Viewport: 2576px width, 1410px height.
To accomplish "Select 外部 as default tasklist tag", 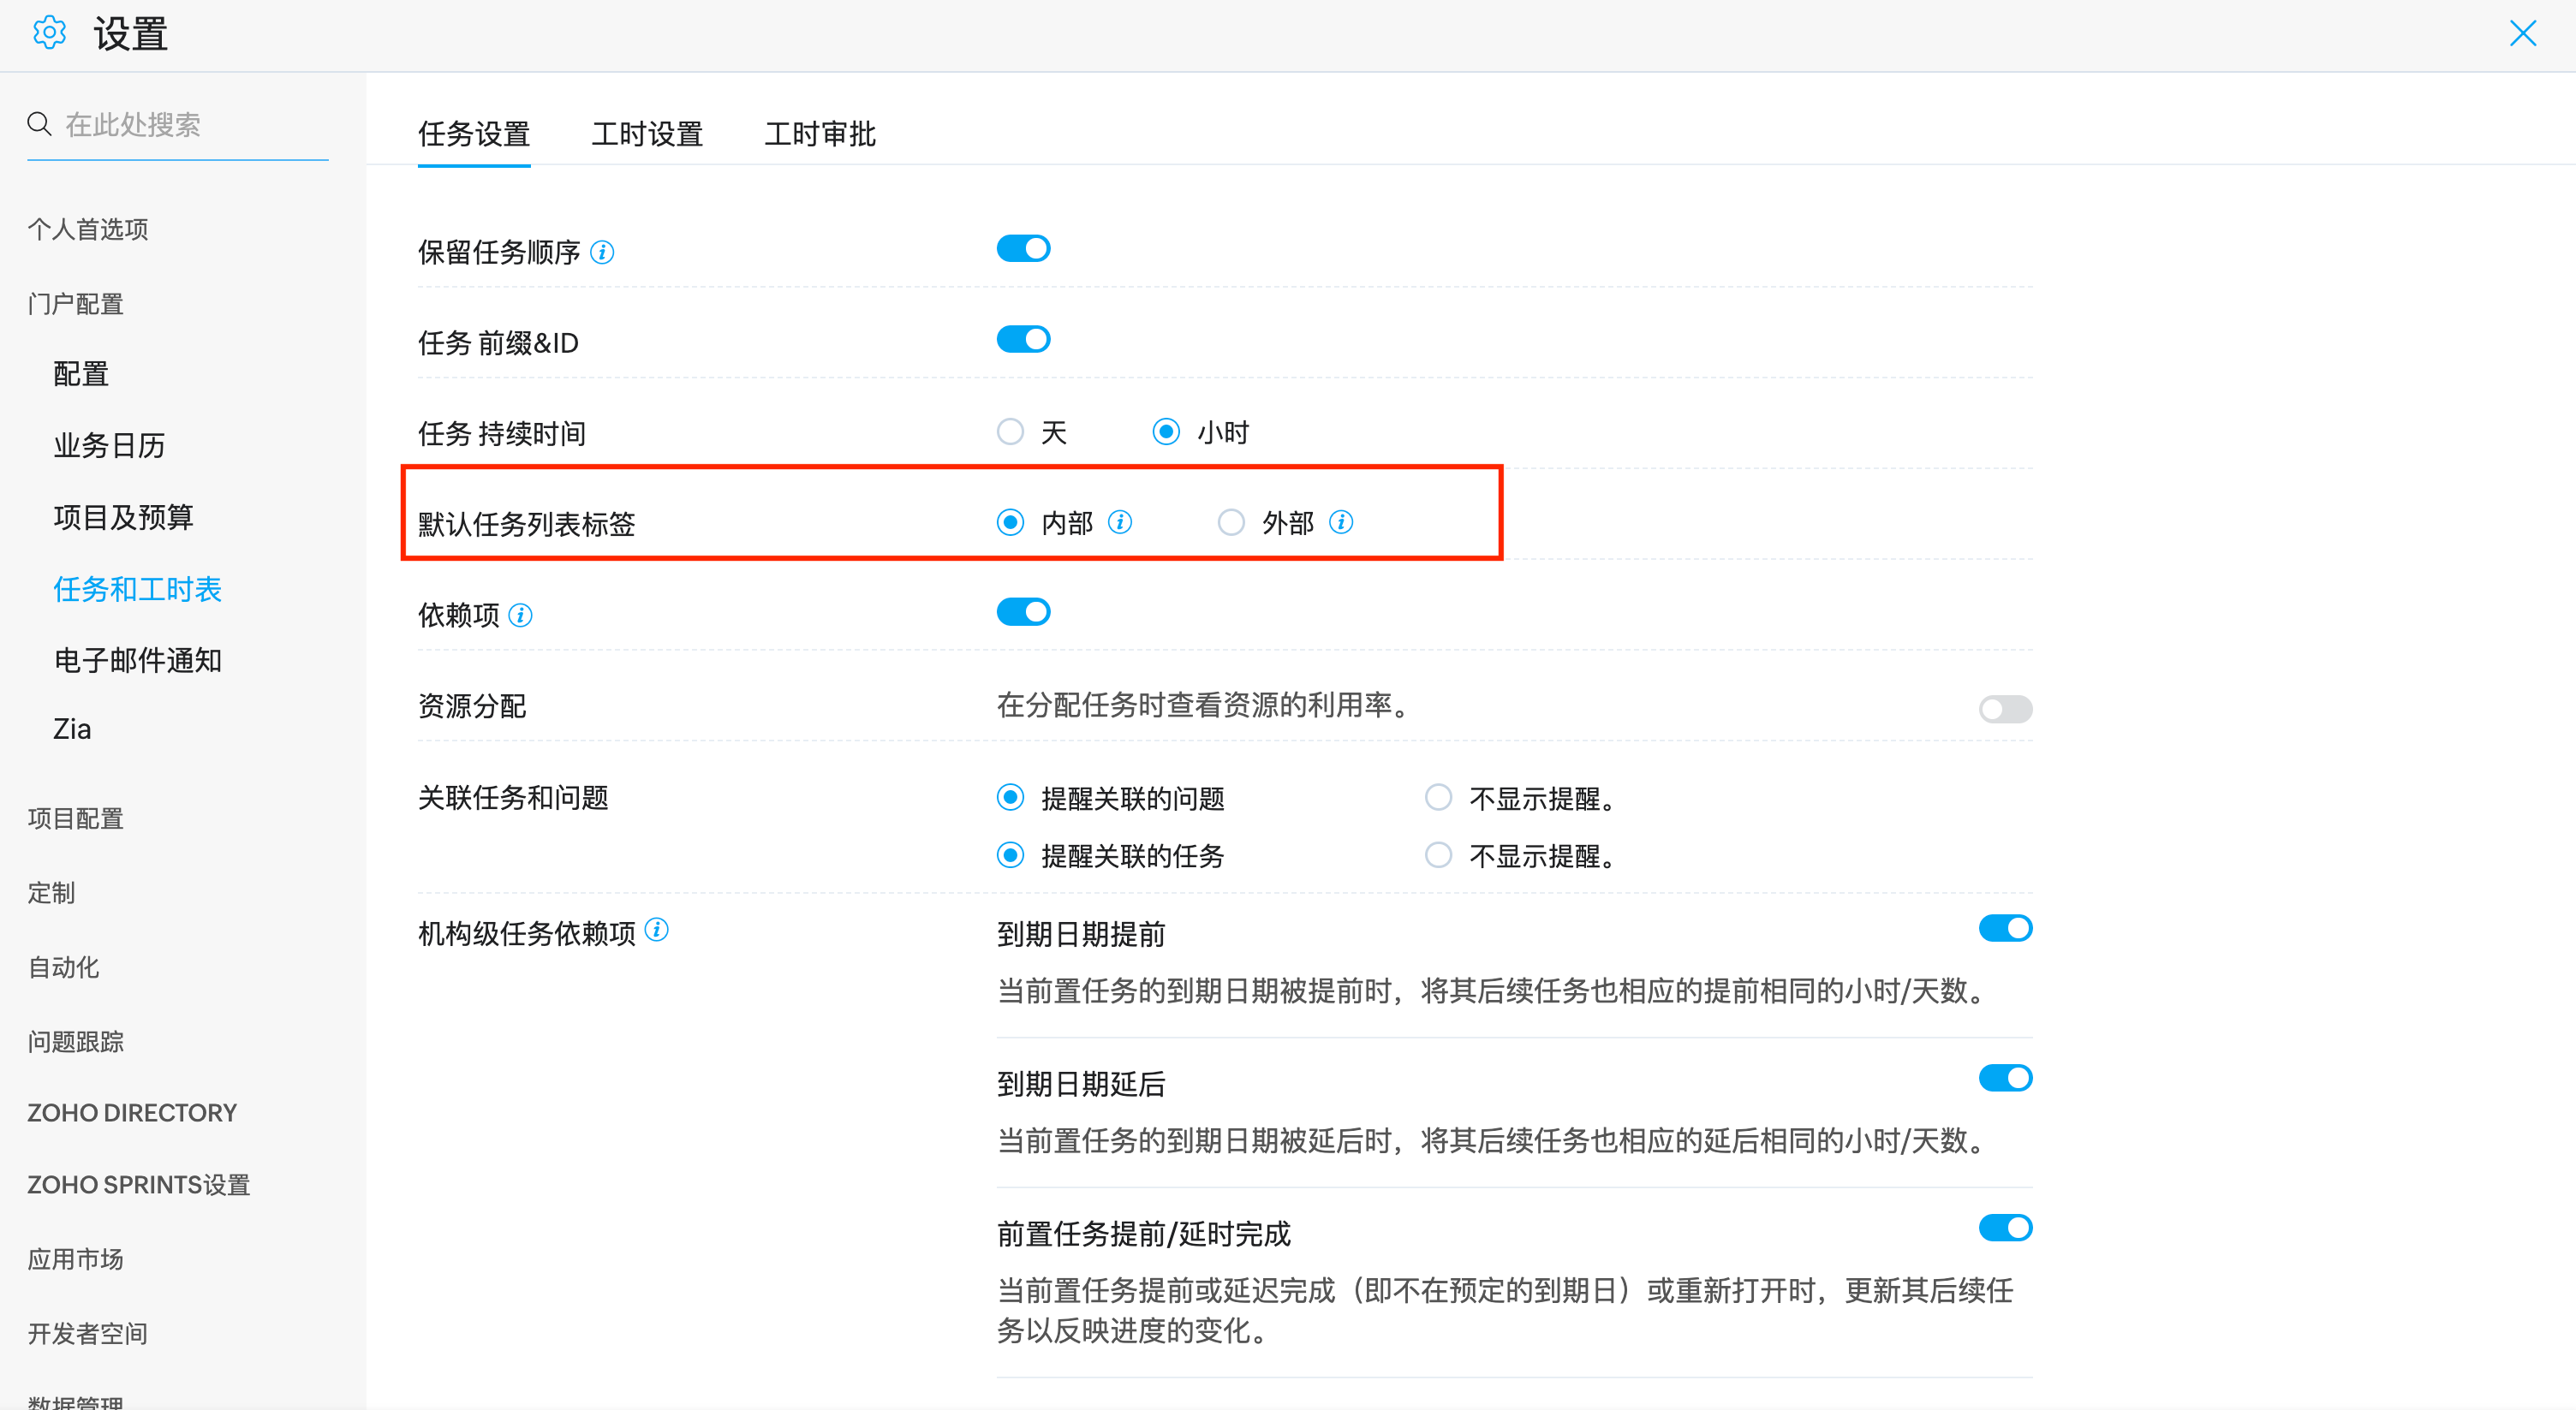I will tap(1231, 522).
